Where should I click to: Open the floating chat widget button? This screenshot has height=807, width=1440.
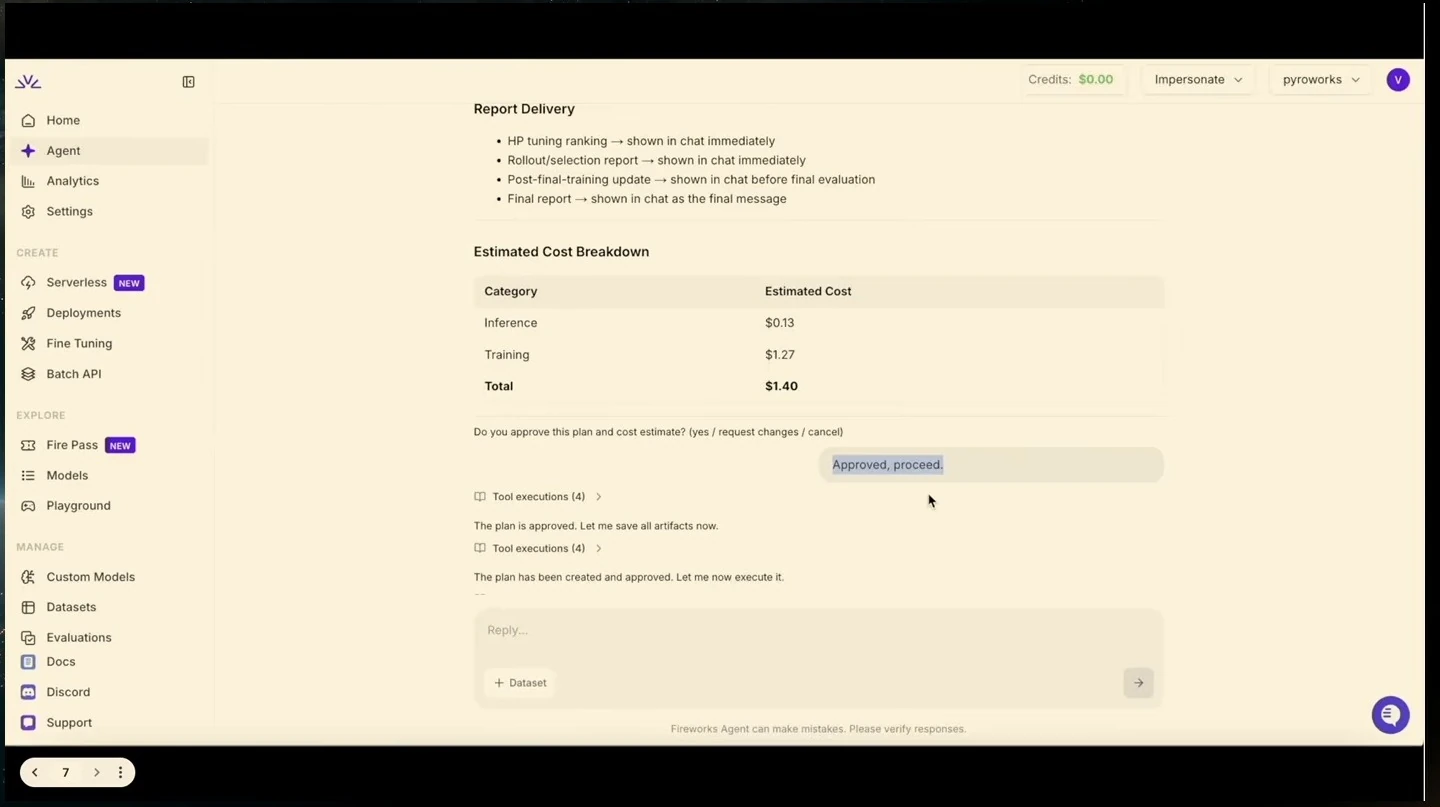[1390, 715]
